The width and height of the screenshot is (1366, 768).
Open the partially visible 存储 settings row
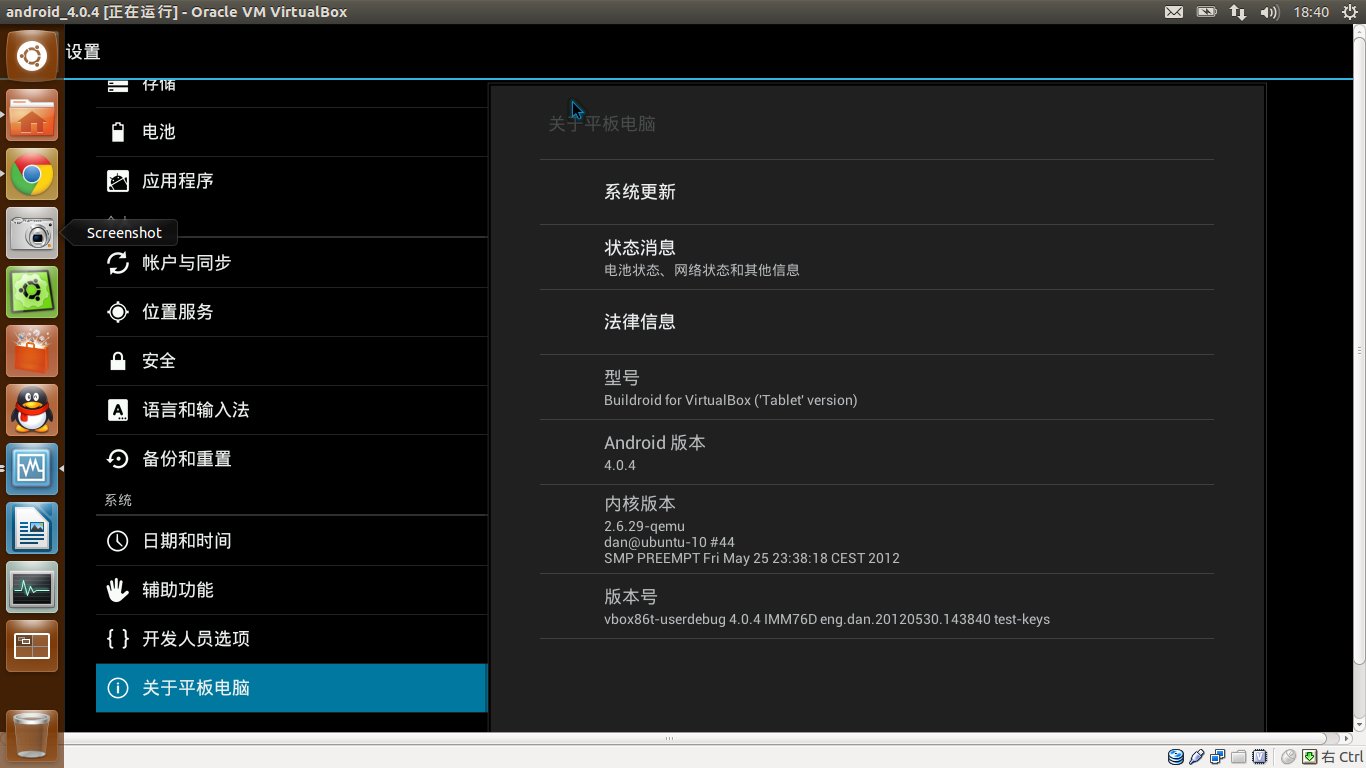(x=291, y=92)
